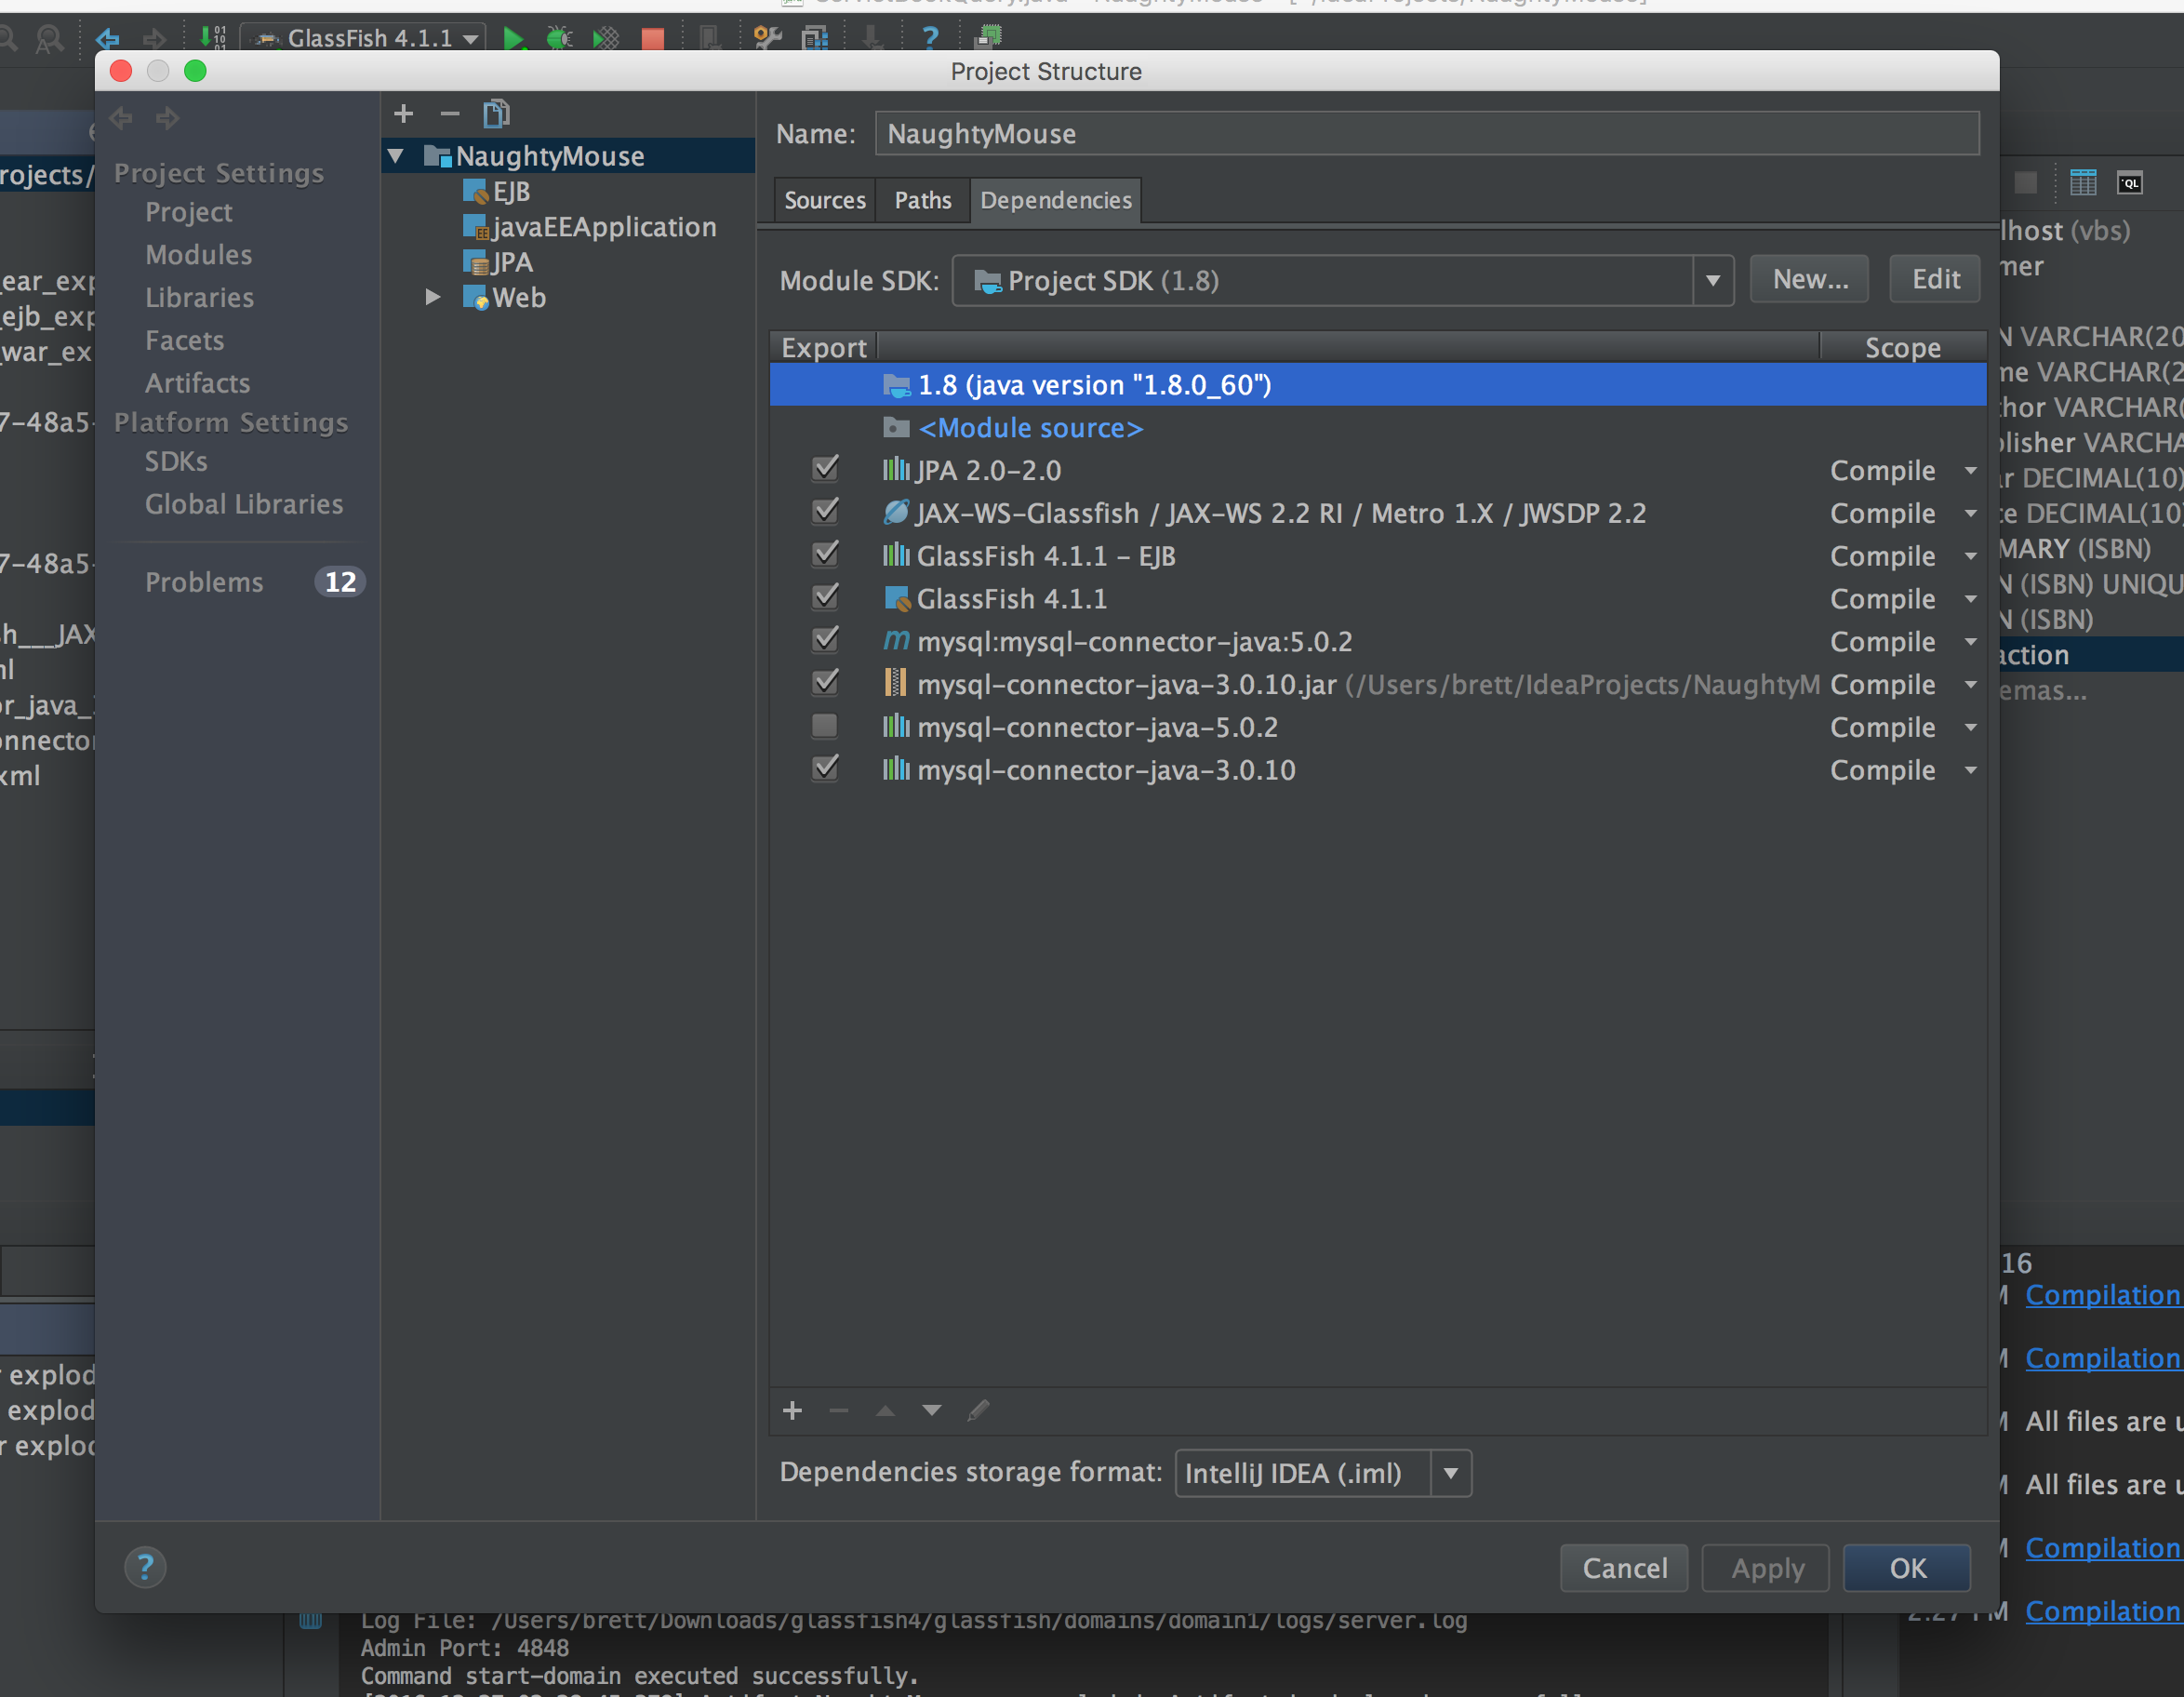
Task: Open the GlassFish 4.1.1 run configuration dropdown
Action: tap(364, 38)
